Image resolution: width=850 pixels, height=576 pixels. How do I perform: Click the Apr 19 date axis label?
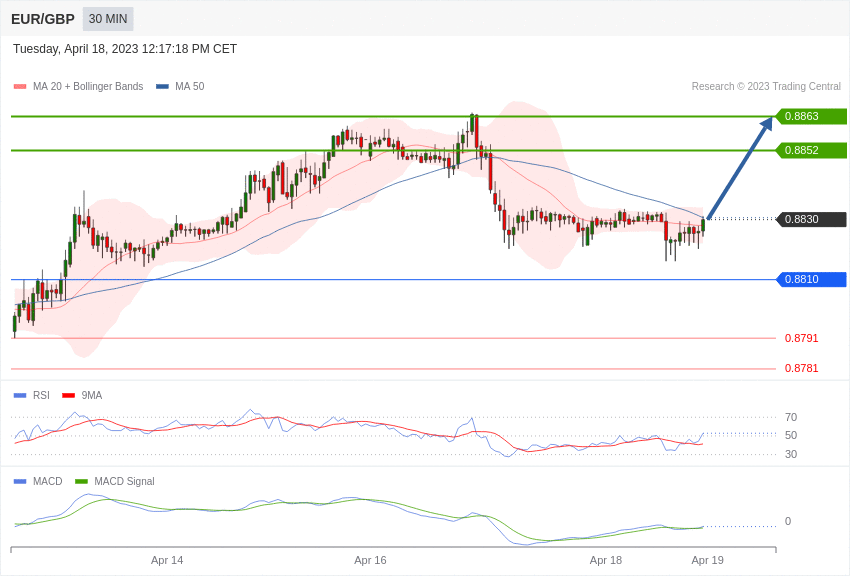pos(707,560)
